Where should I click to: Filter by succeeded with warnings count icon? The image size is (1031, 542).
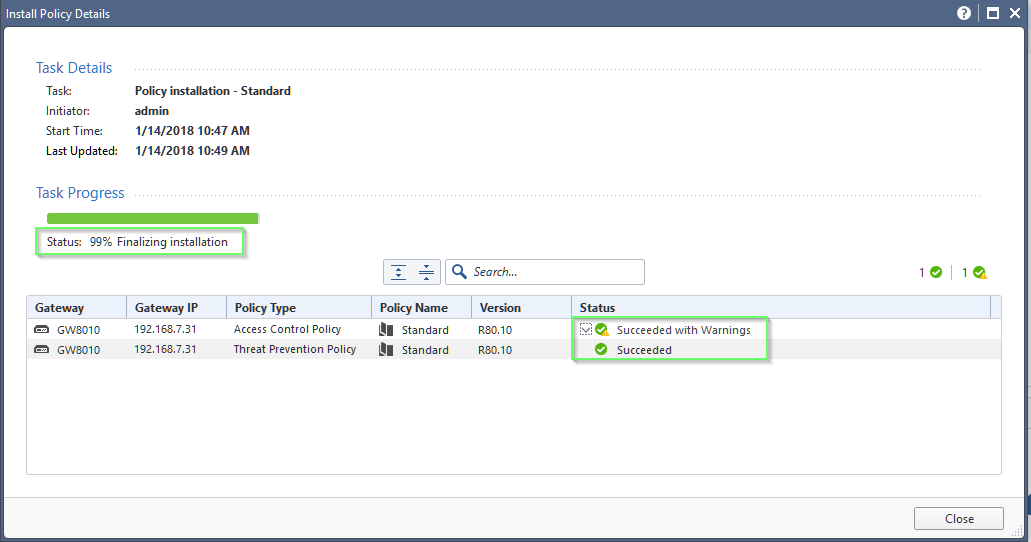click(x=980, y=272)
